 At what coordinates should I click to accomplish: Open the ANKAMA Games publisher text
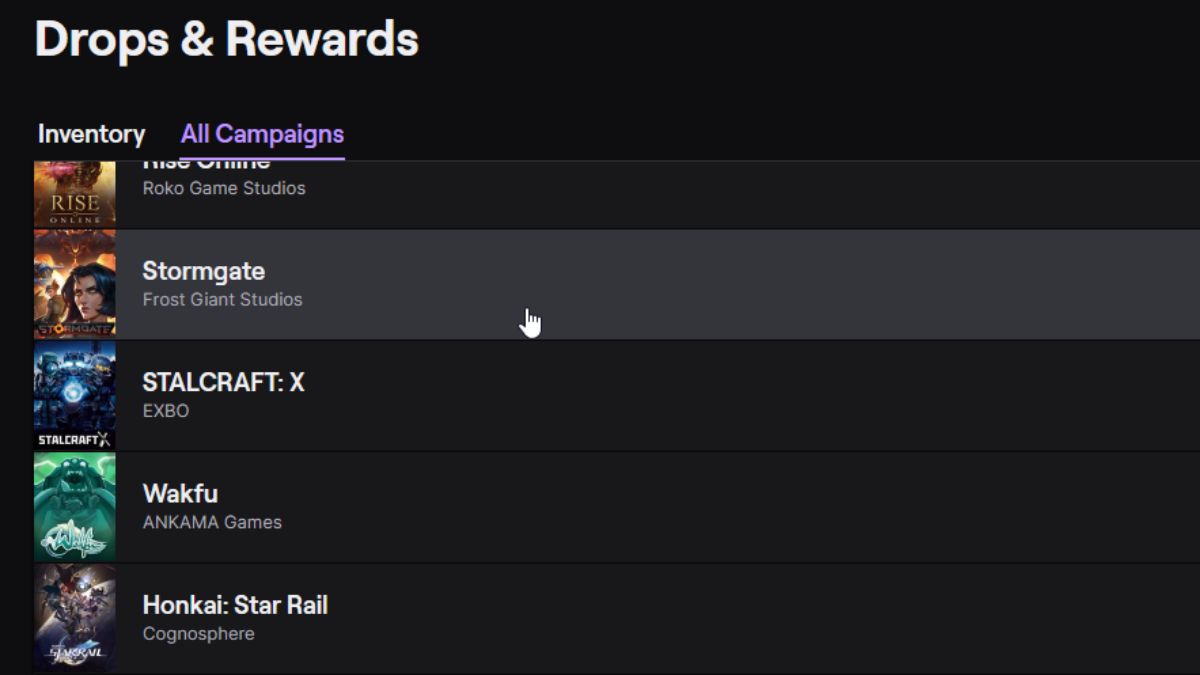pyautogui.click(x=212, y=522)
